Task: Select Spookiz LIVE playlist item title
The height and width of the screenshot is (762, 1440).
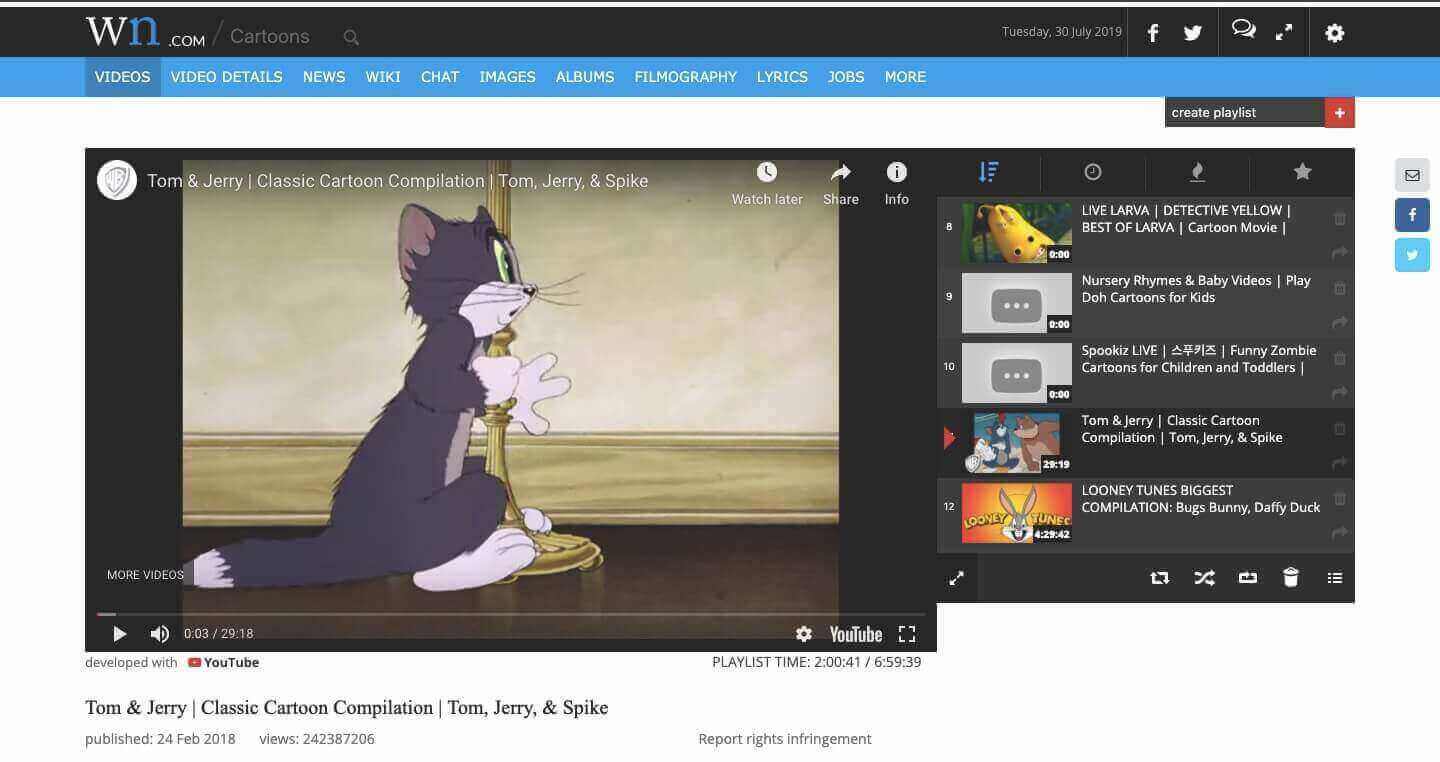Action: [x=1199, y=359]
